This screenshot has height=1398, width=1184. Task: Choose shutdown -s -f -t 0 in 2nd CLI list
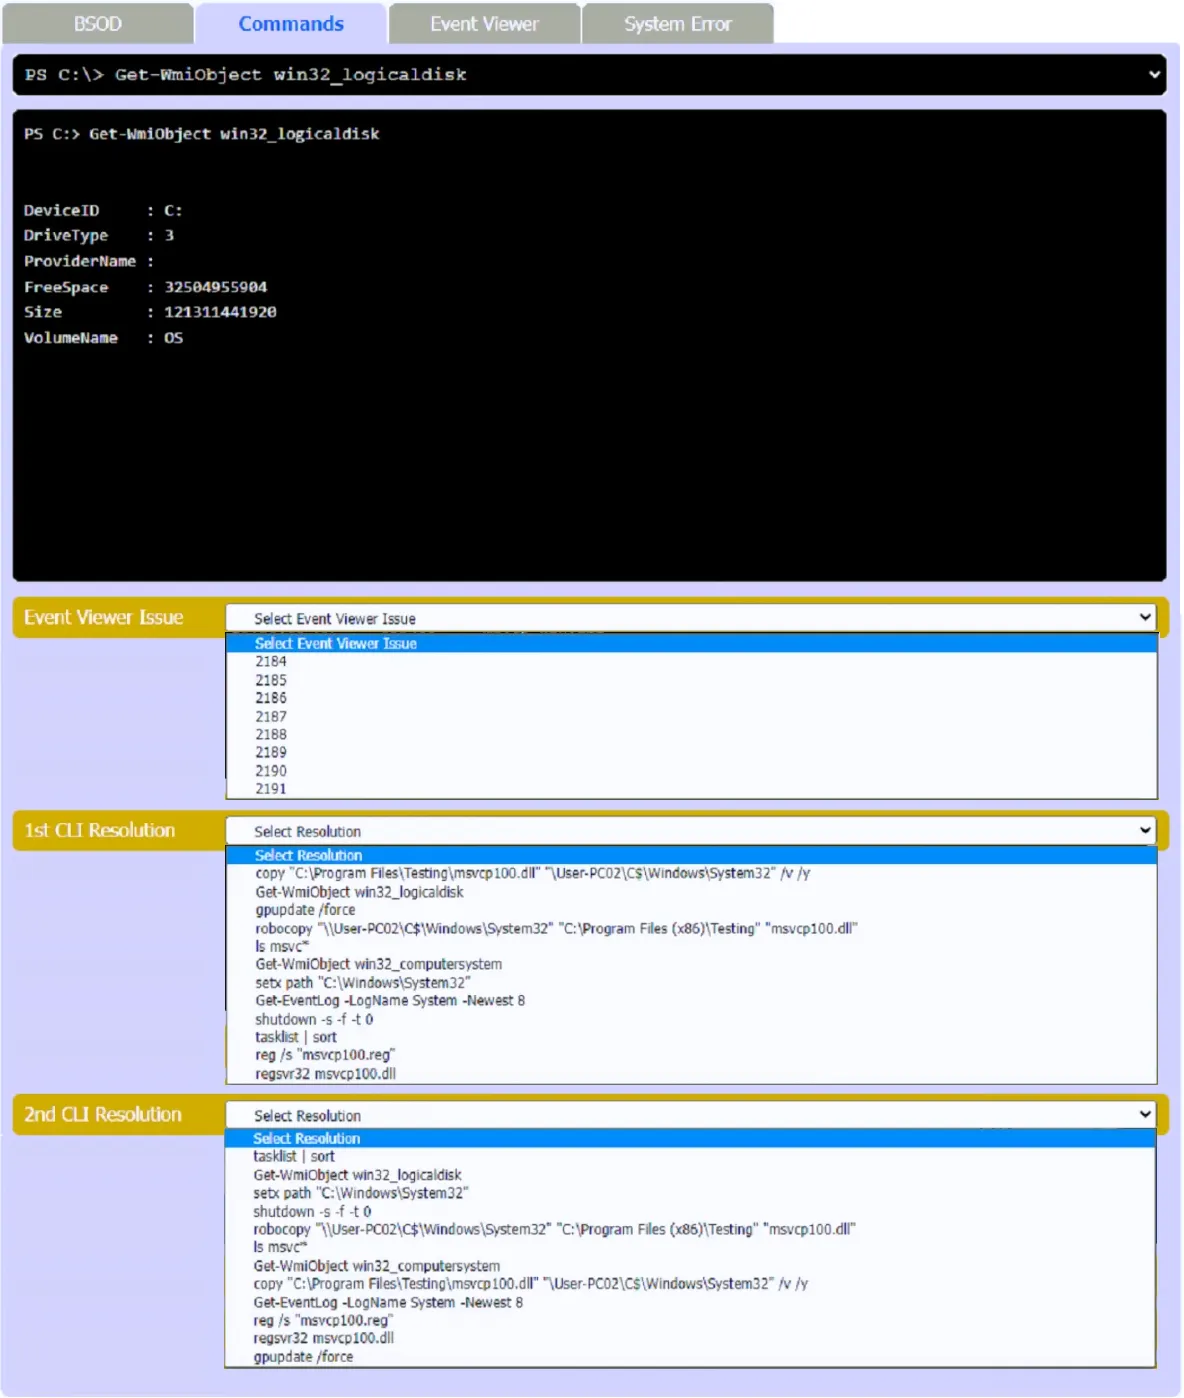pos(690,1211)
